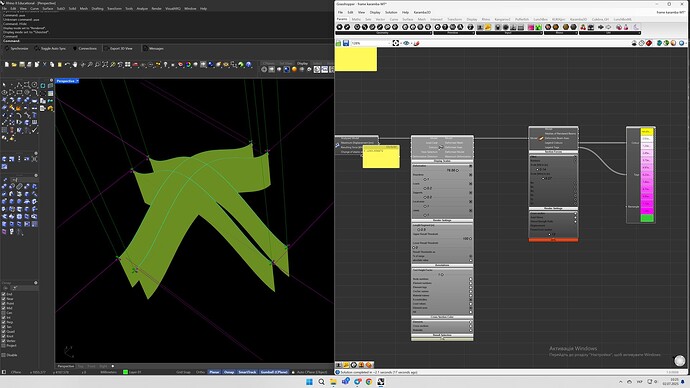The height and width of the screenshot is (388, 690).
Task: Switch to Grasshopper Params tab
Action: coord(342,19)
